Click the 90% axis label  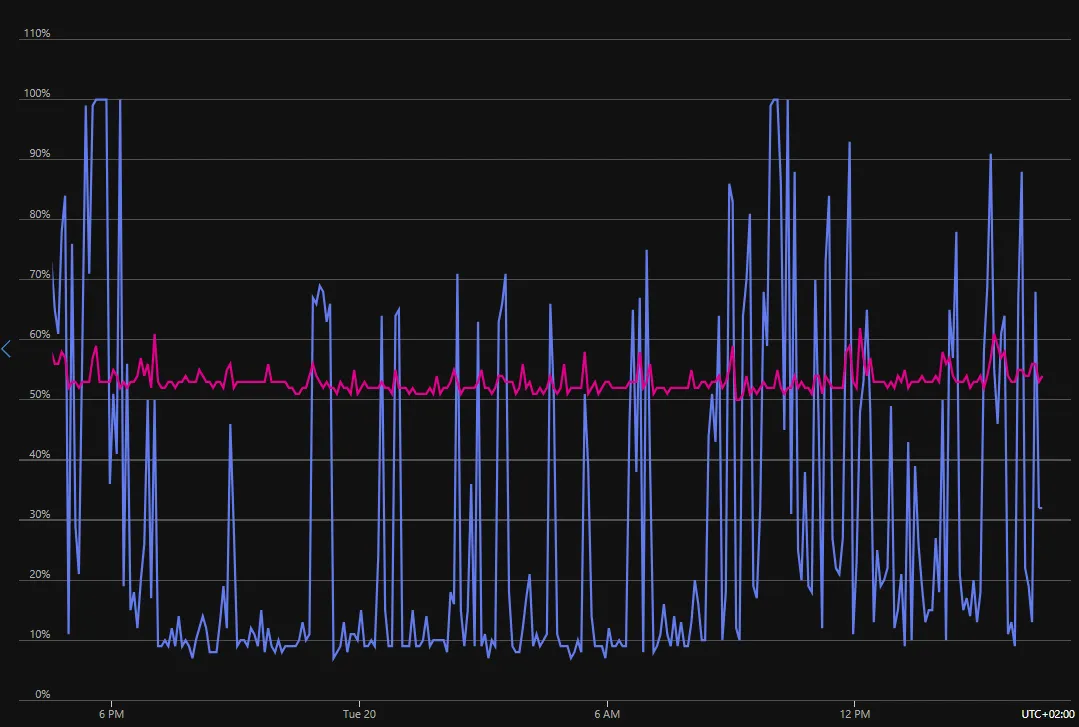pos(37,153)
